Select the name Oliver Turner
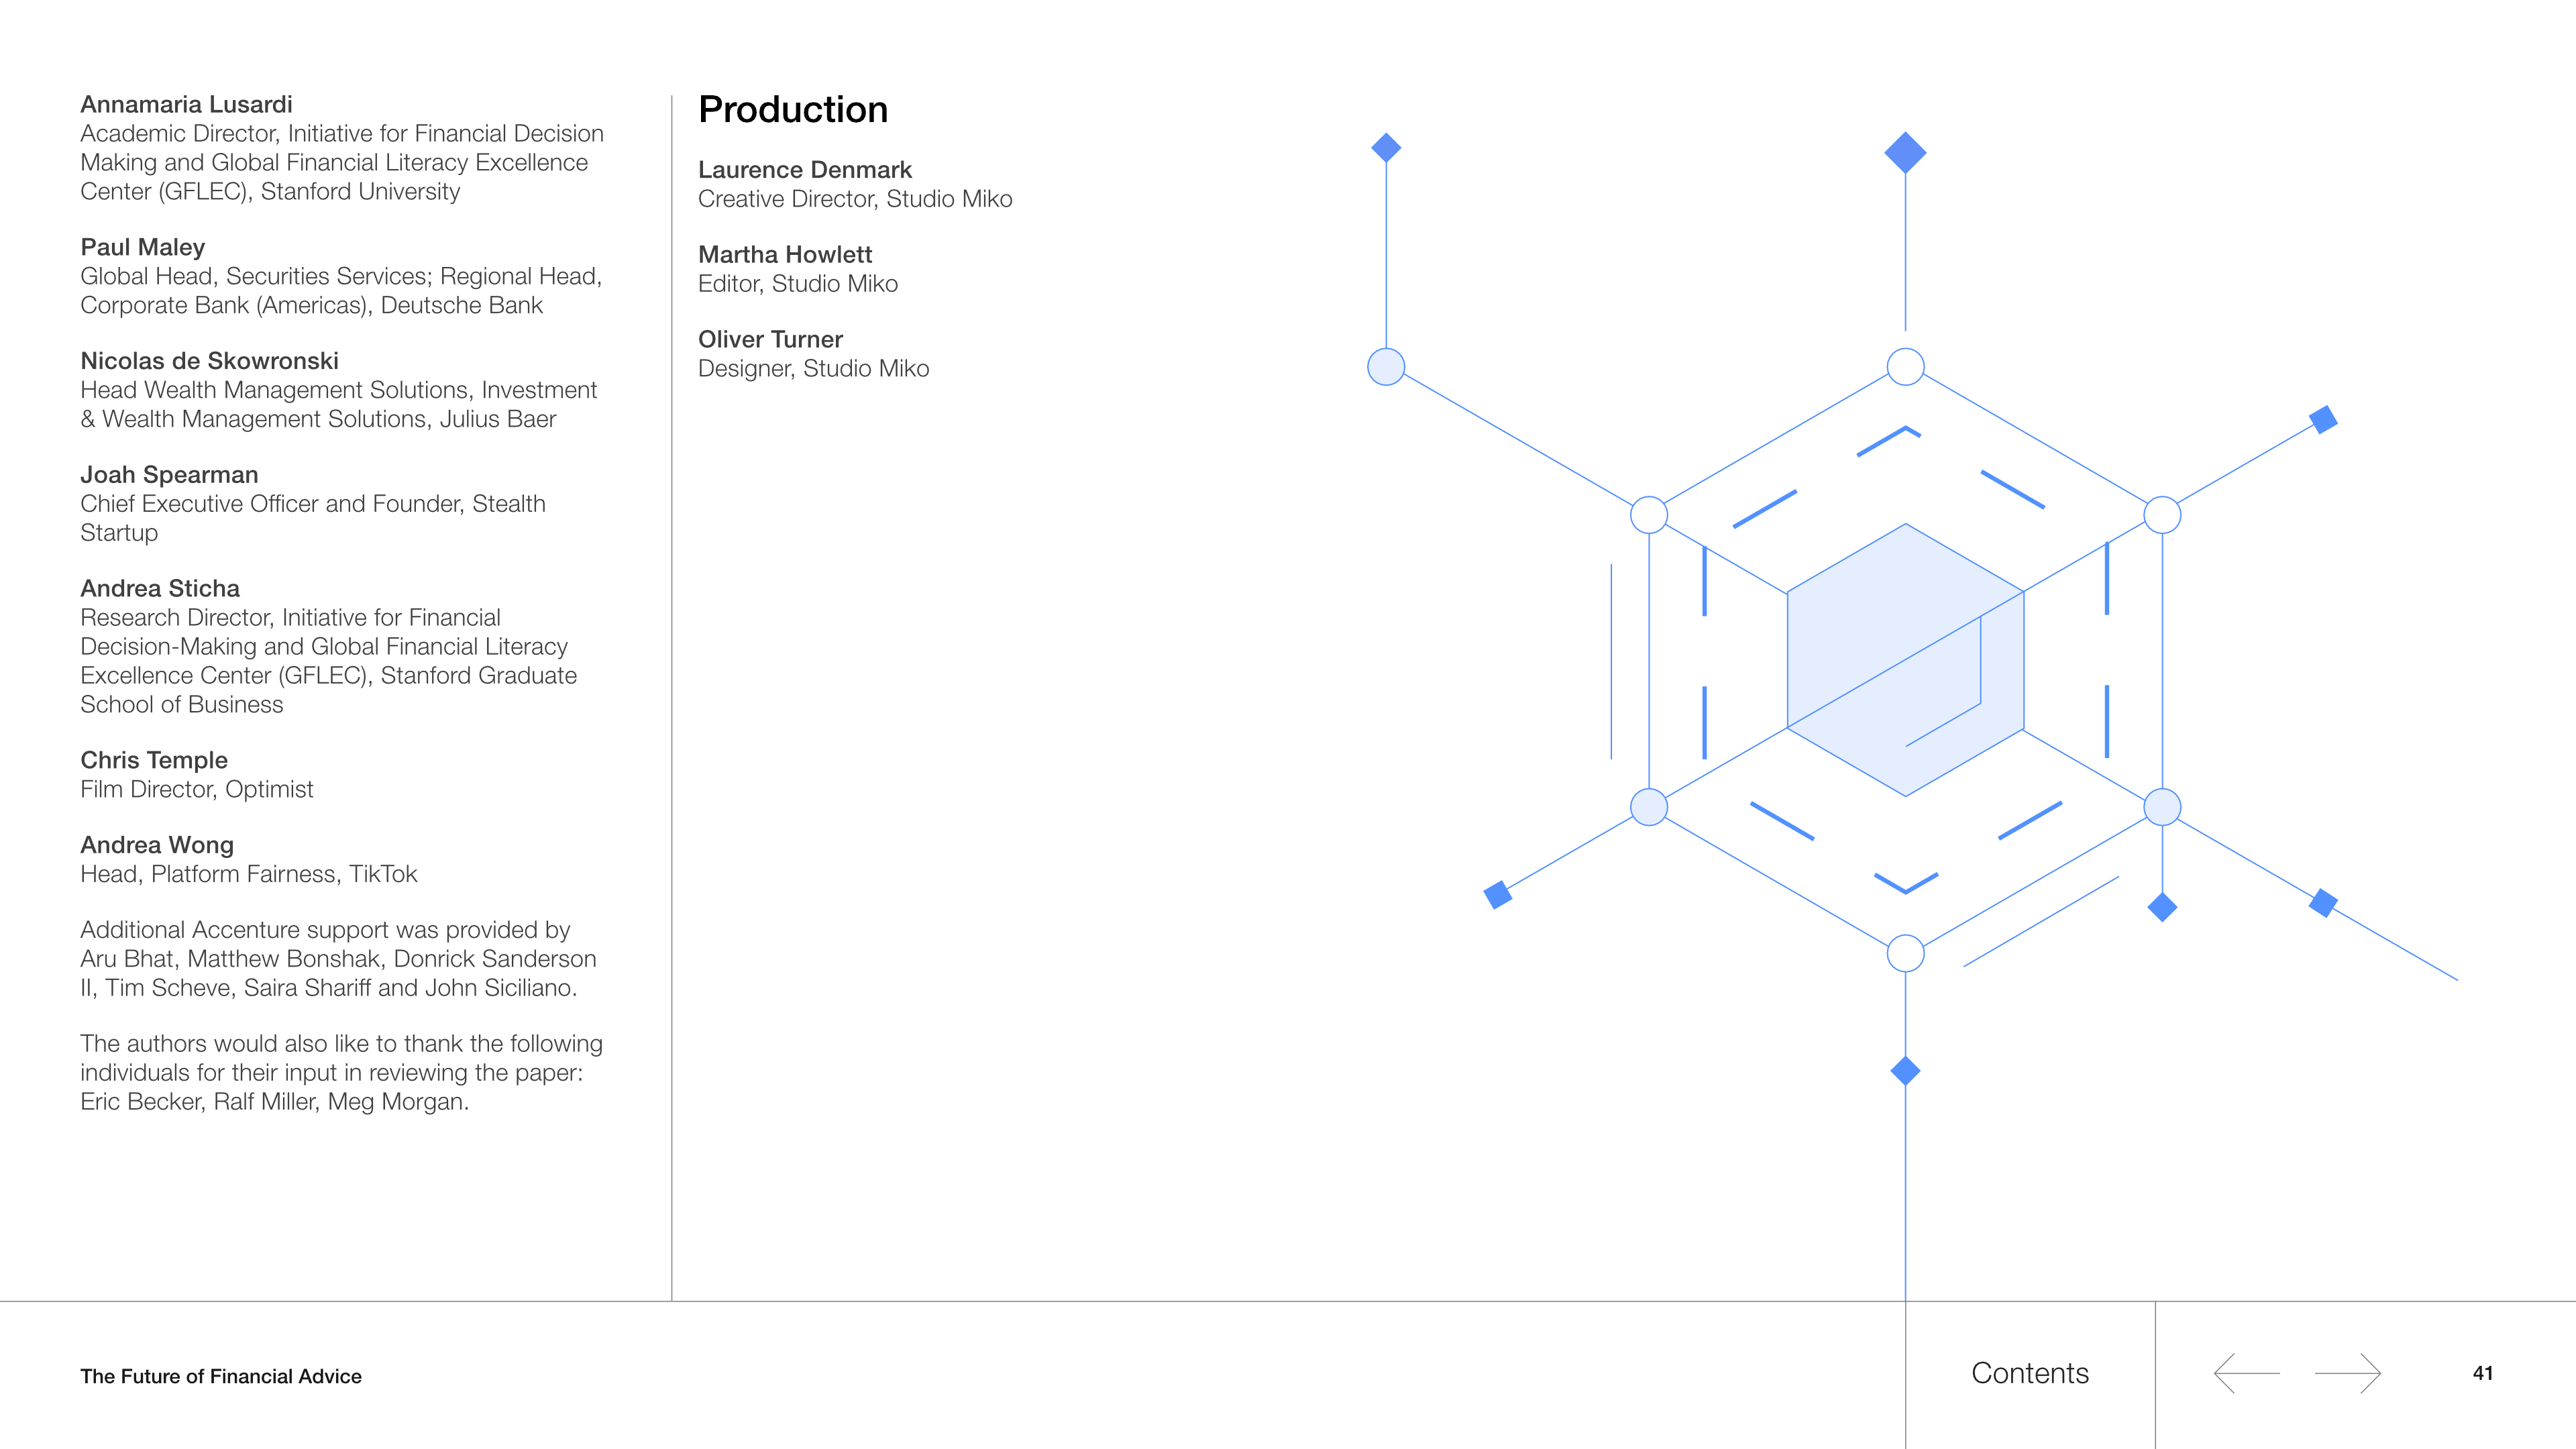Viewport: 2576px width, 1449px height. 770,340
